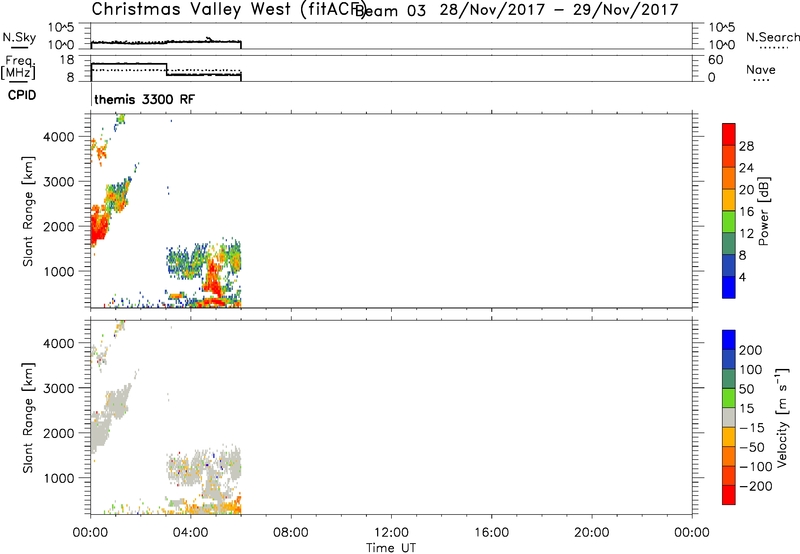800x554 pixels.
Task: Click the 'CPID' row label
Action: point(22,95)
